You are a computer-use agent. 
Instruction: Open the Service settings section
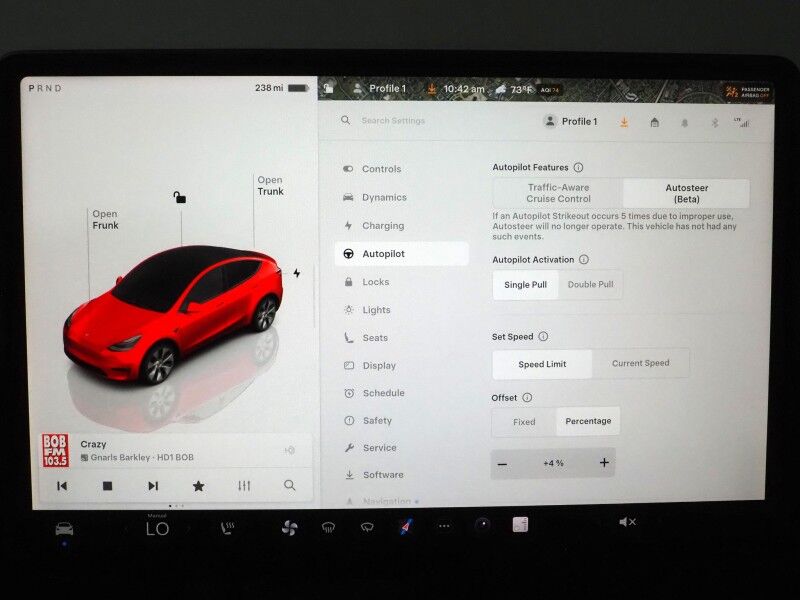380,448
